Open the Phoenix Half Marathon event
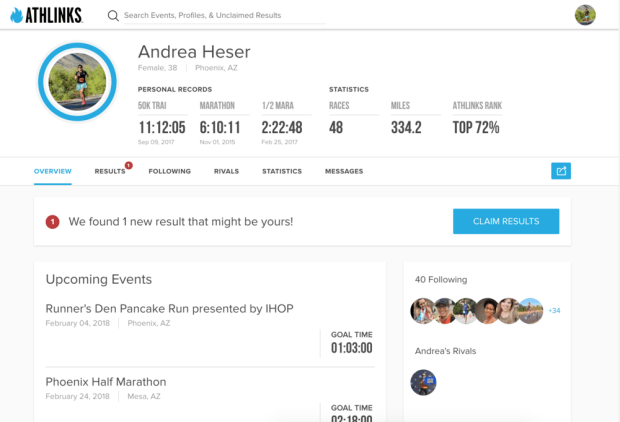620x422 pixels. [106, 381]
